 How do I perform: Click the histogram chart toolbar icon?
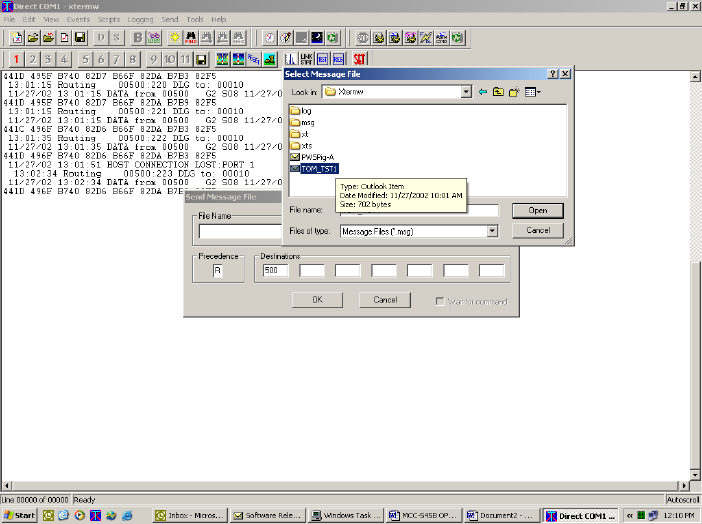click(x=291, y=59)
